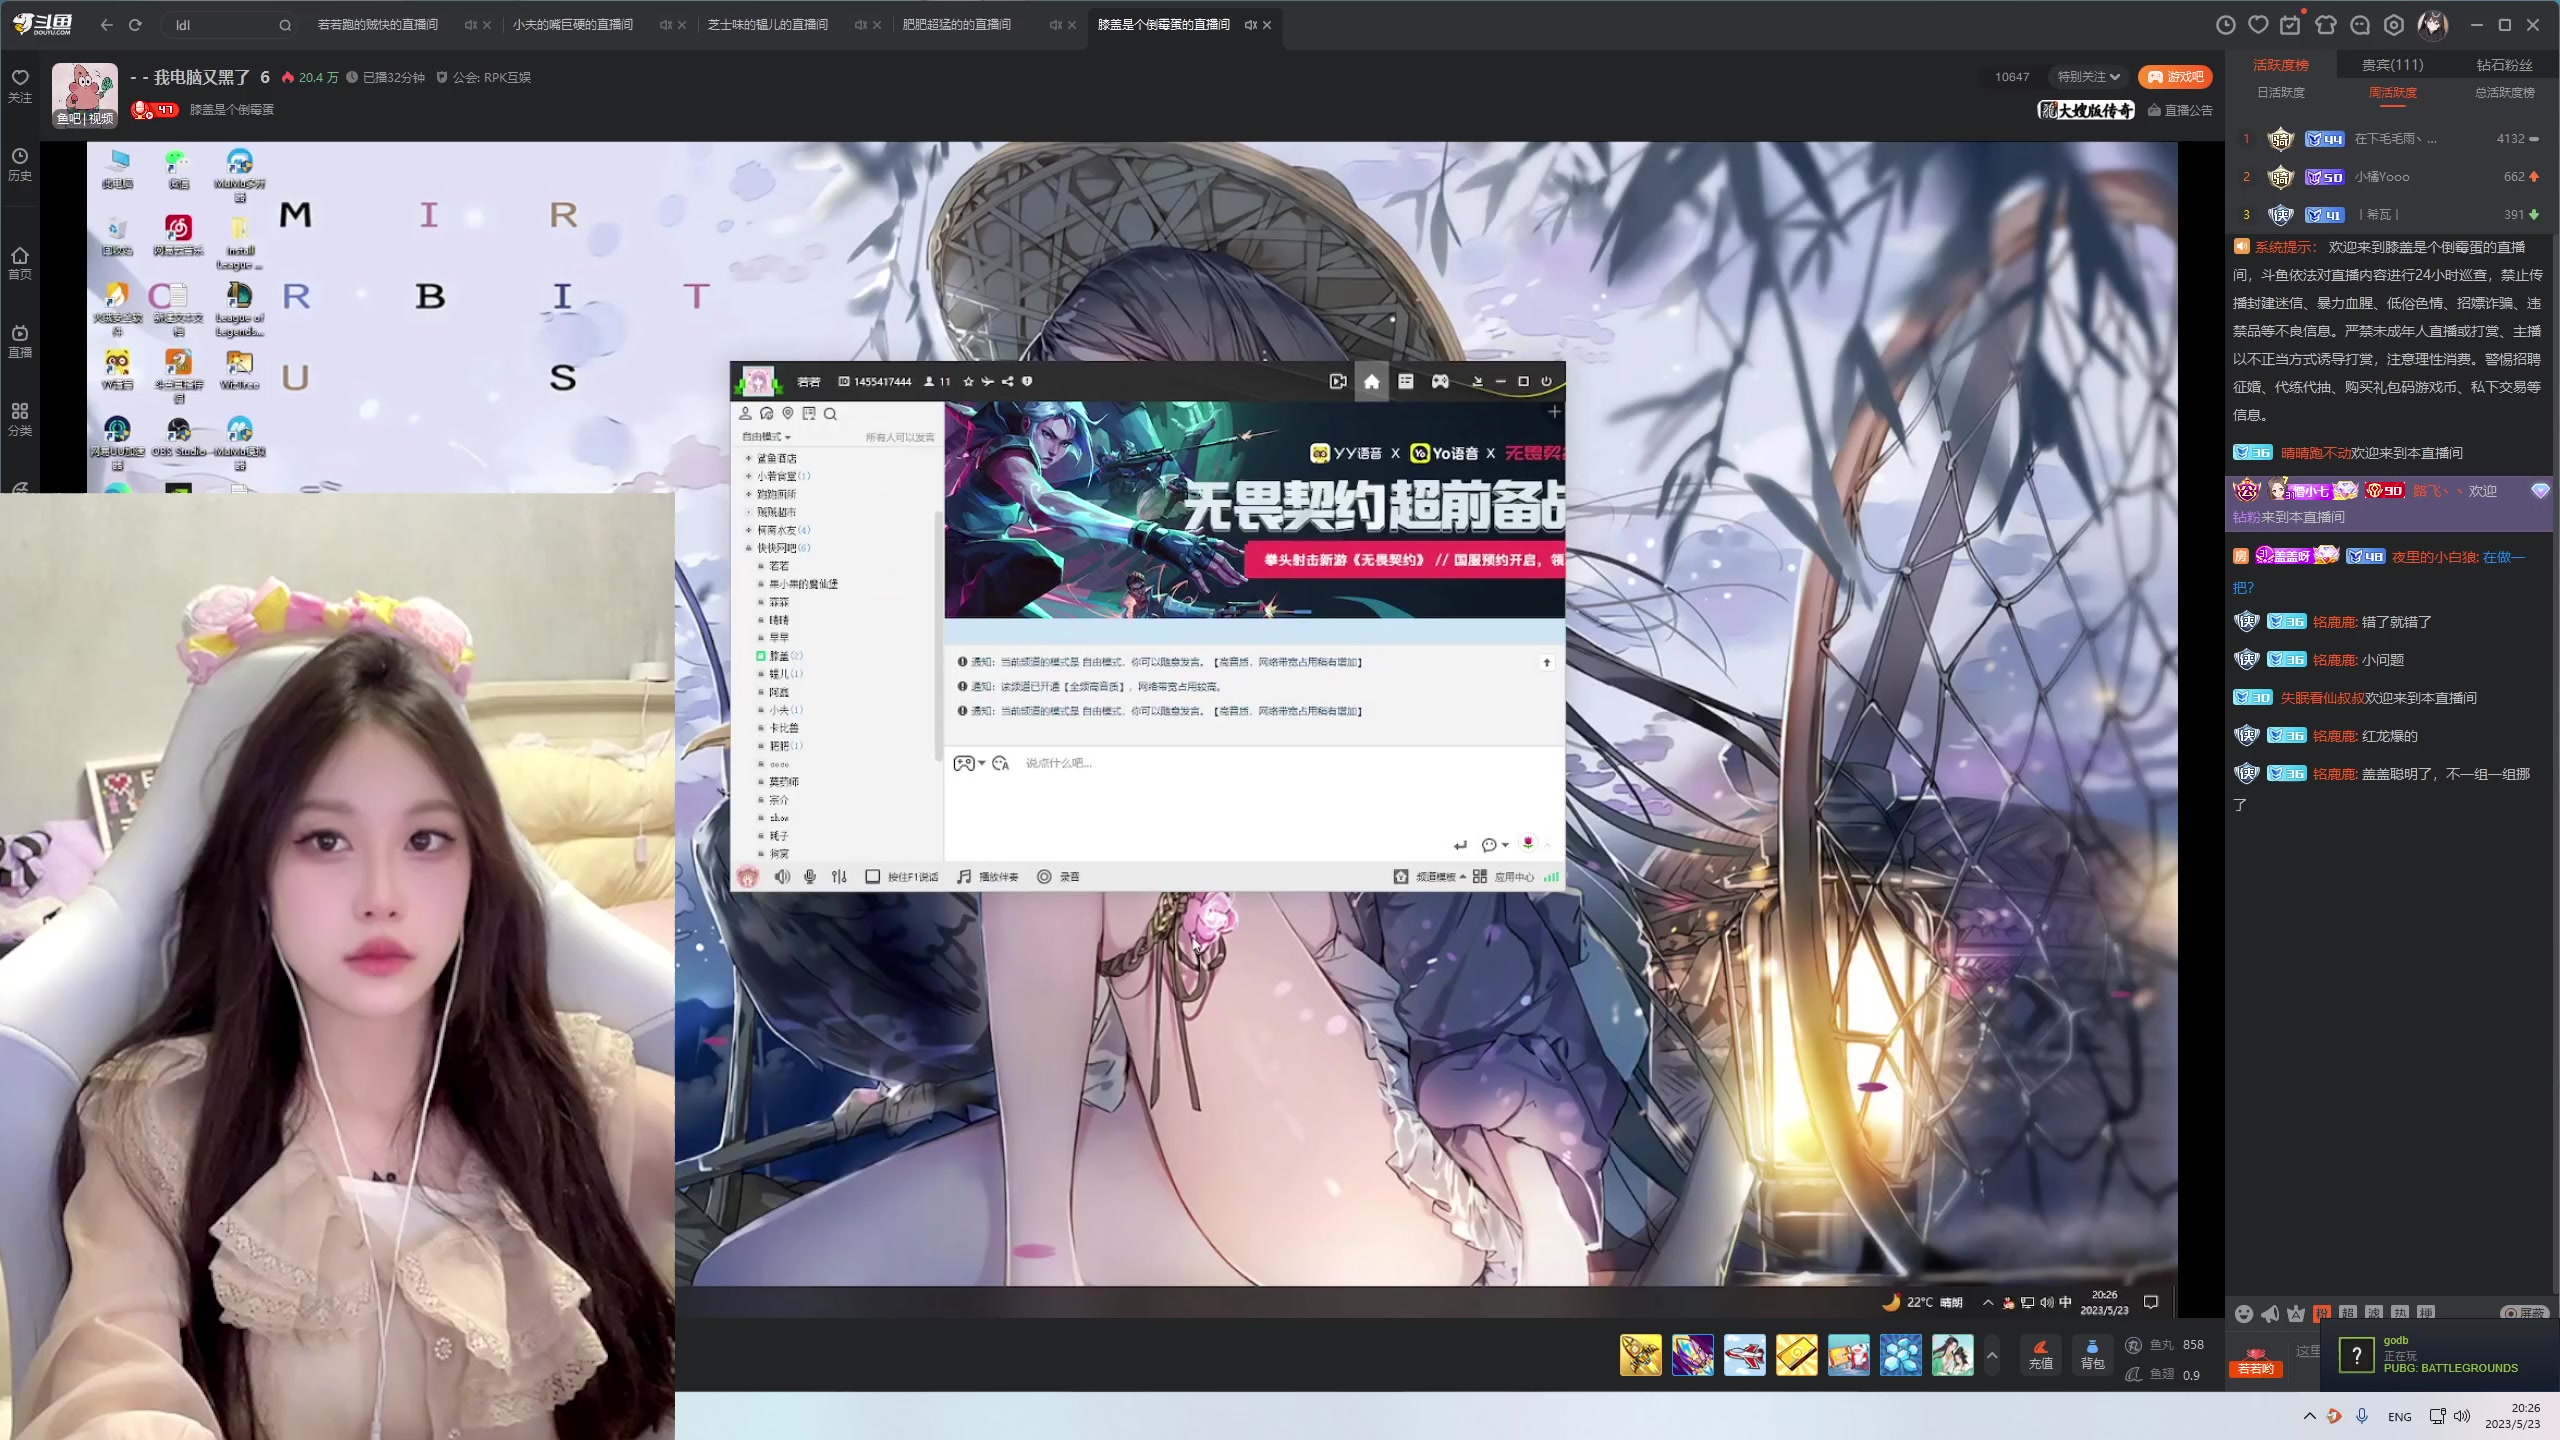Open the shirt skin icon in title bar
This screenshot has height=1440, width=2560.
[2325, 25]
